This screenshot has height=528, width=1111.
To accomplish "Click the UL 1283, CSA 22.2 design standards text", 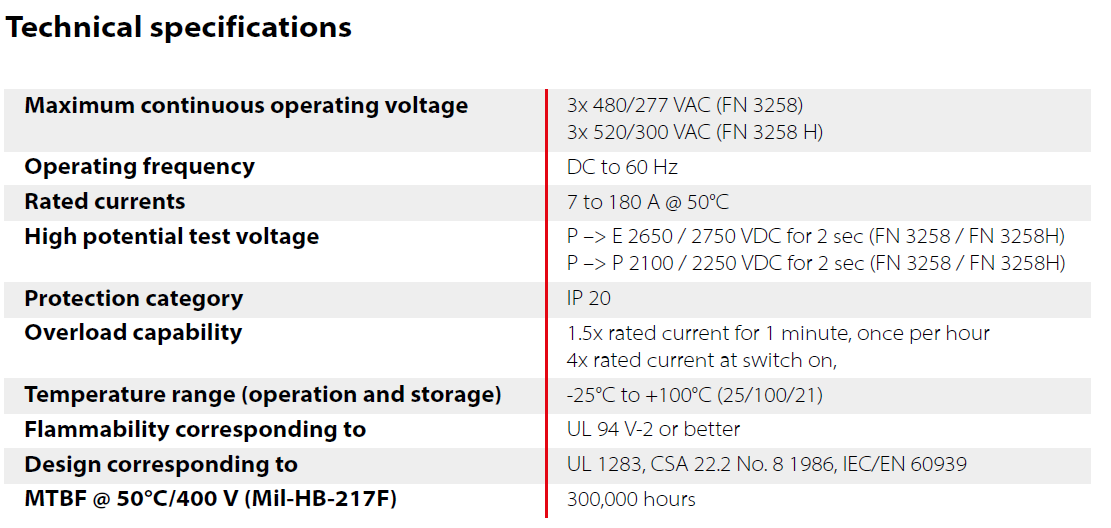I will [x=767, y=465].
